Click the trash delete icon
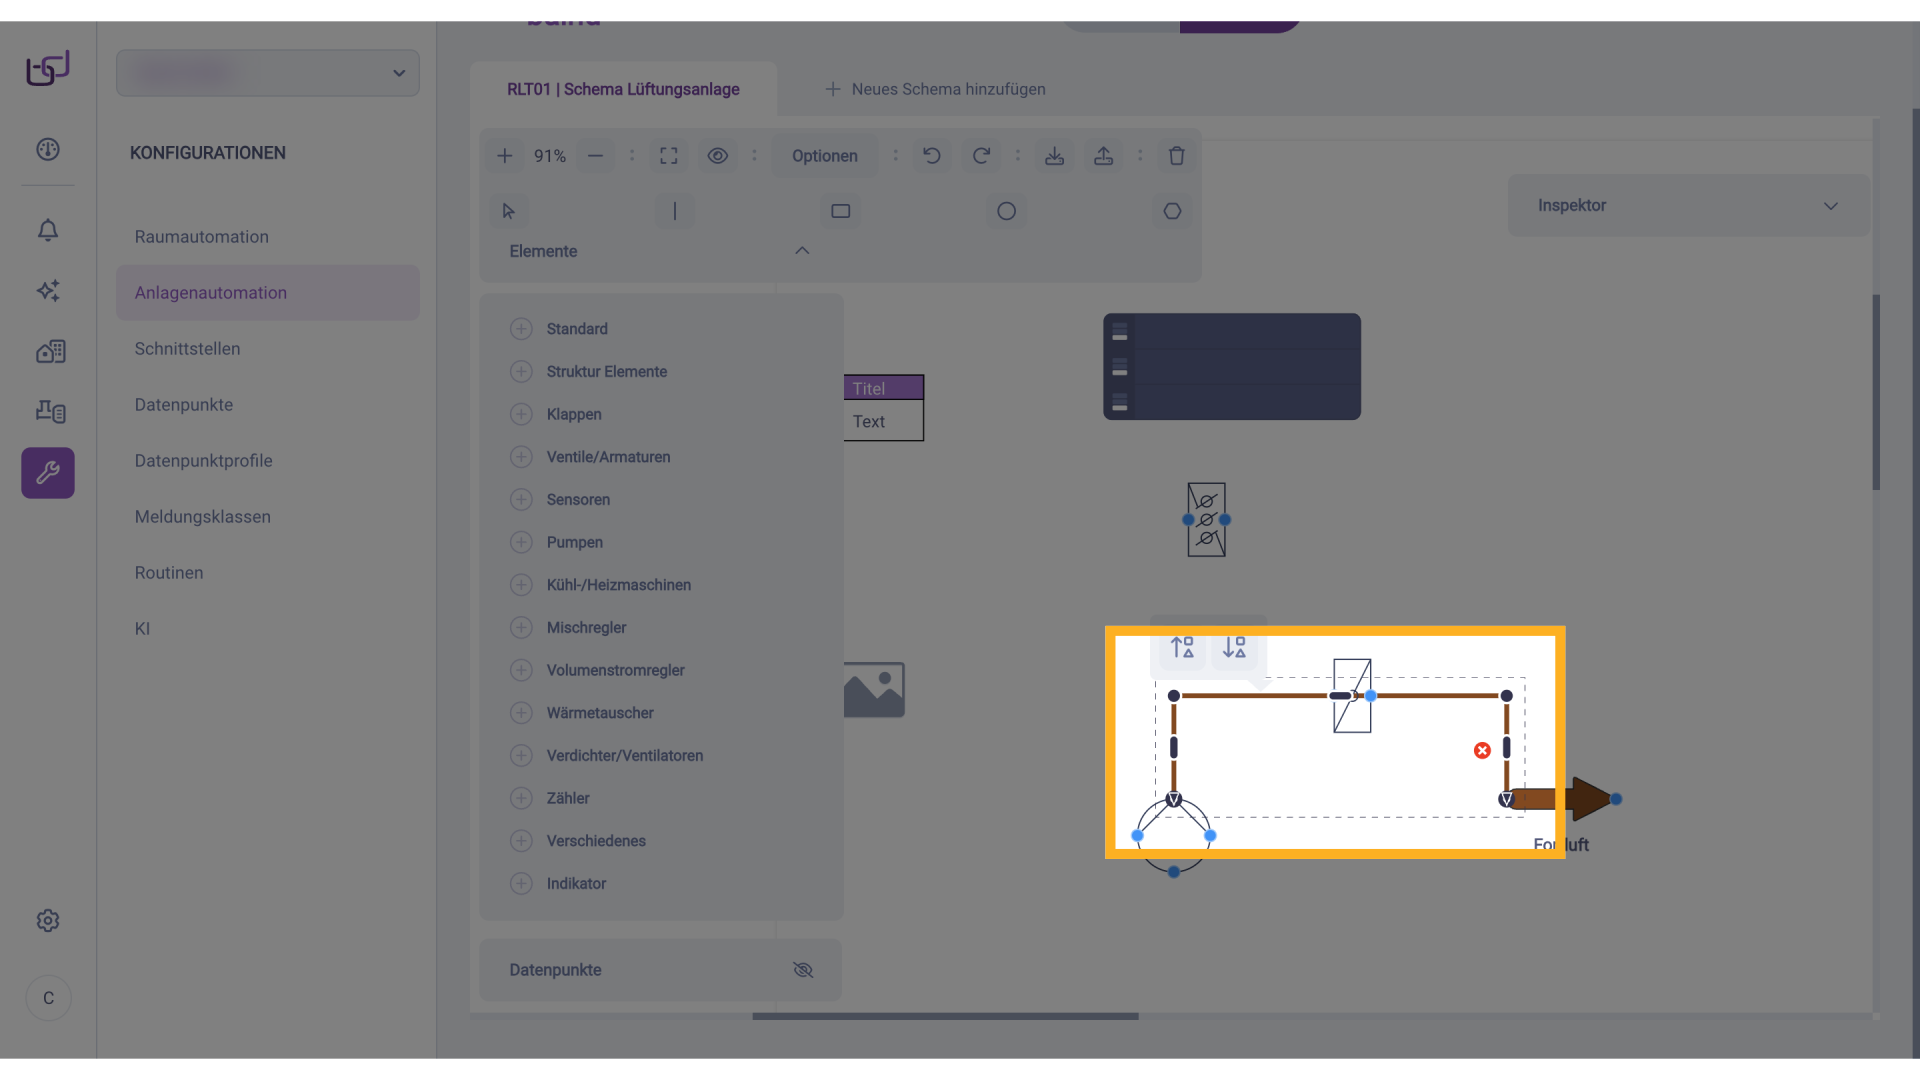Viewport: 1920px width, 1080px height. 1176,156
